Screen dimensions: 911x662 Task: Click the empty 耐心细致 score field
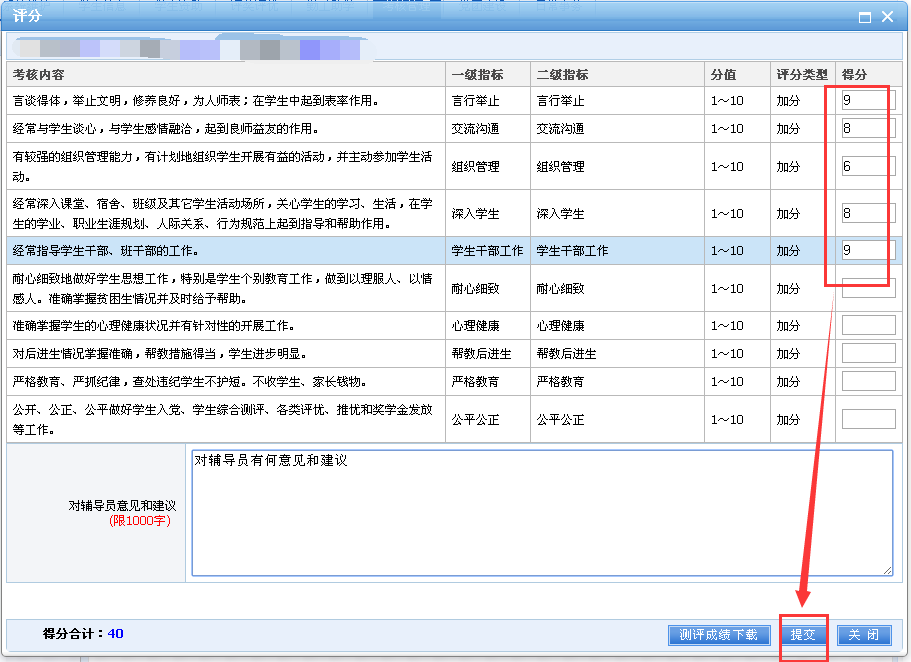pos(868,288)
